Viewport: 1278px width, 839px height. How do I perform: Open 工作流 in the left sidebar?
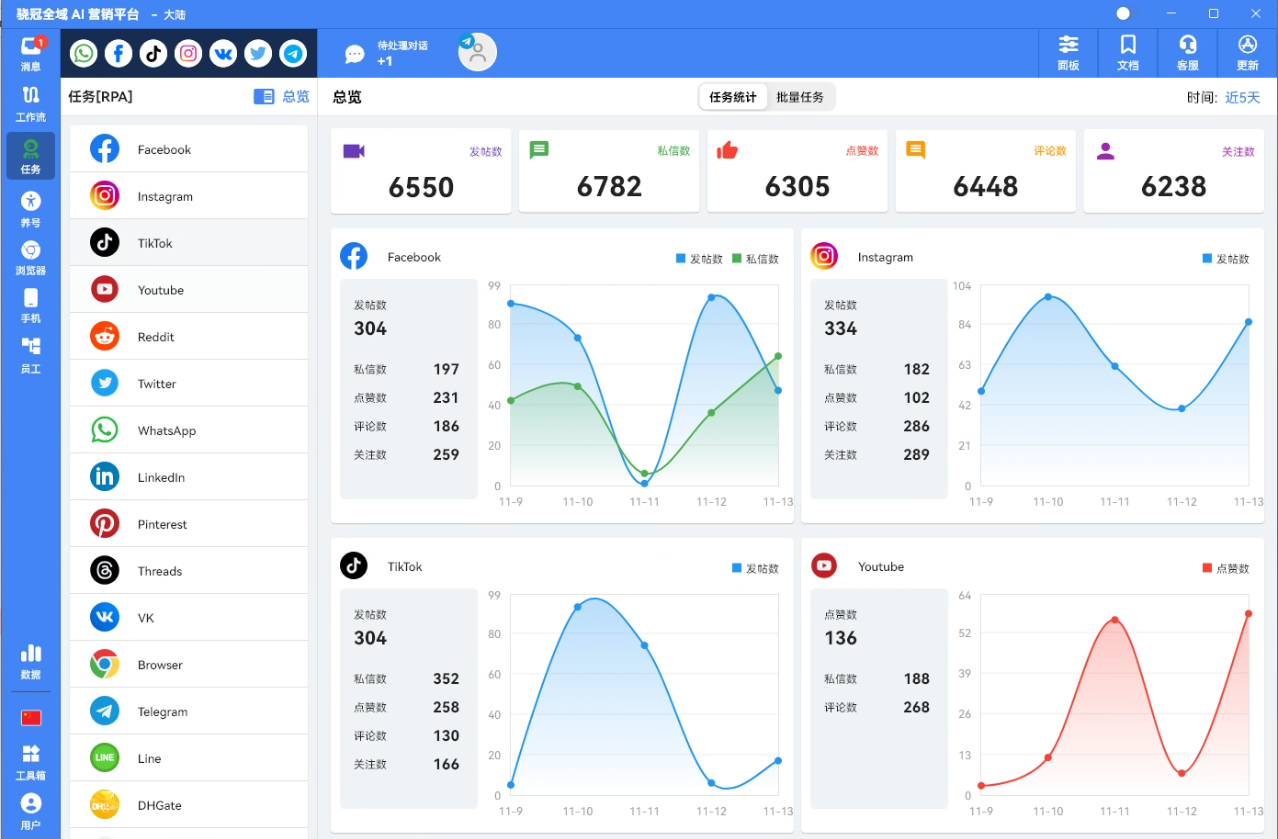click(31, 102)
